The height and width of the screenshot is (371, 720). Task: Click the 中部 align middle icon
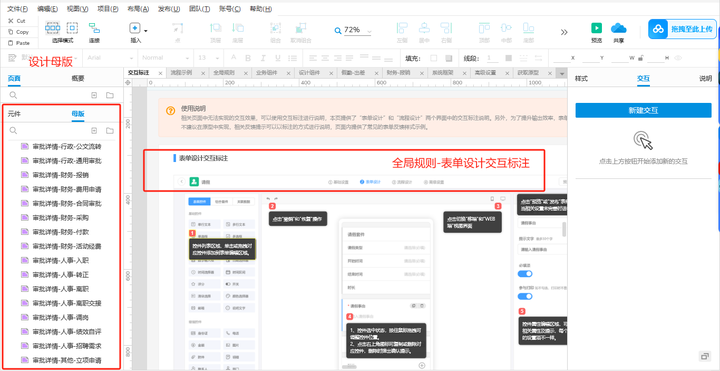coord(506,28)
